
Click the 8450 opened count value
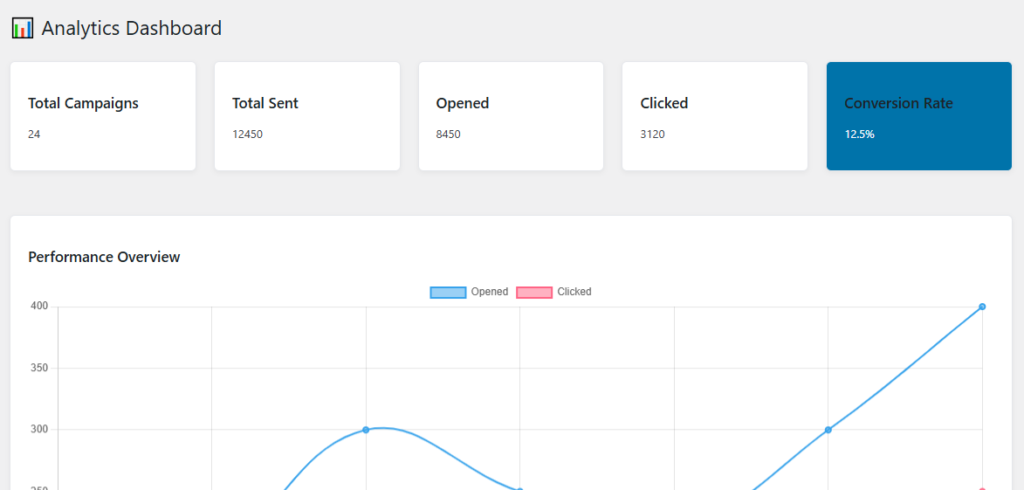coord(448,134)
